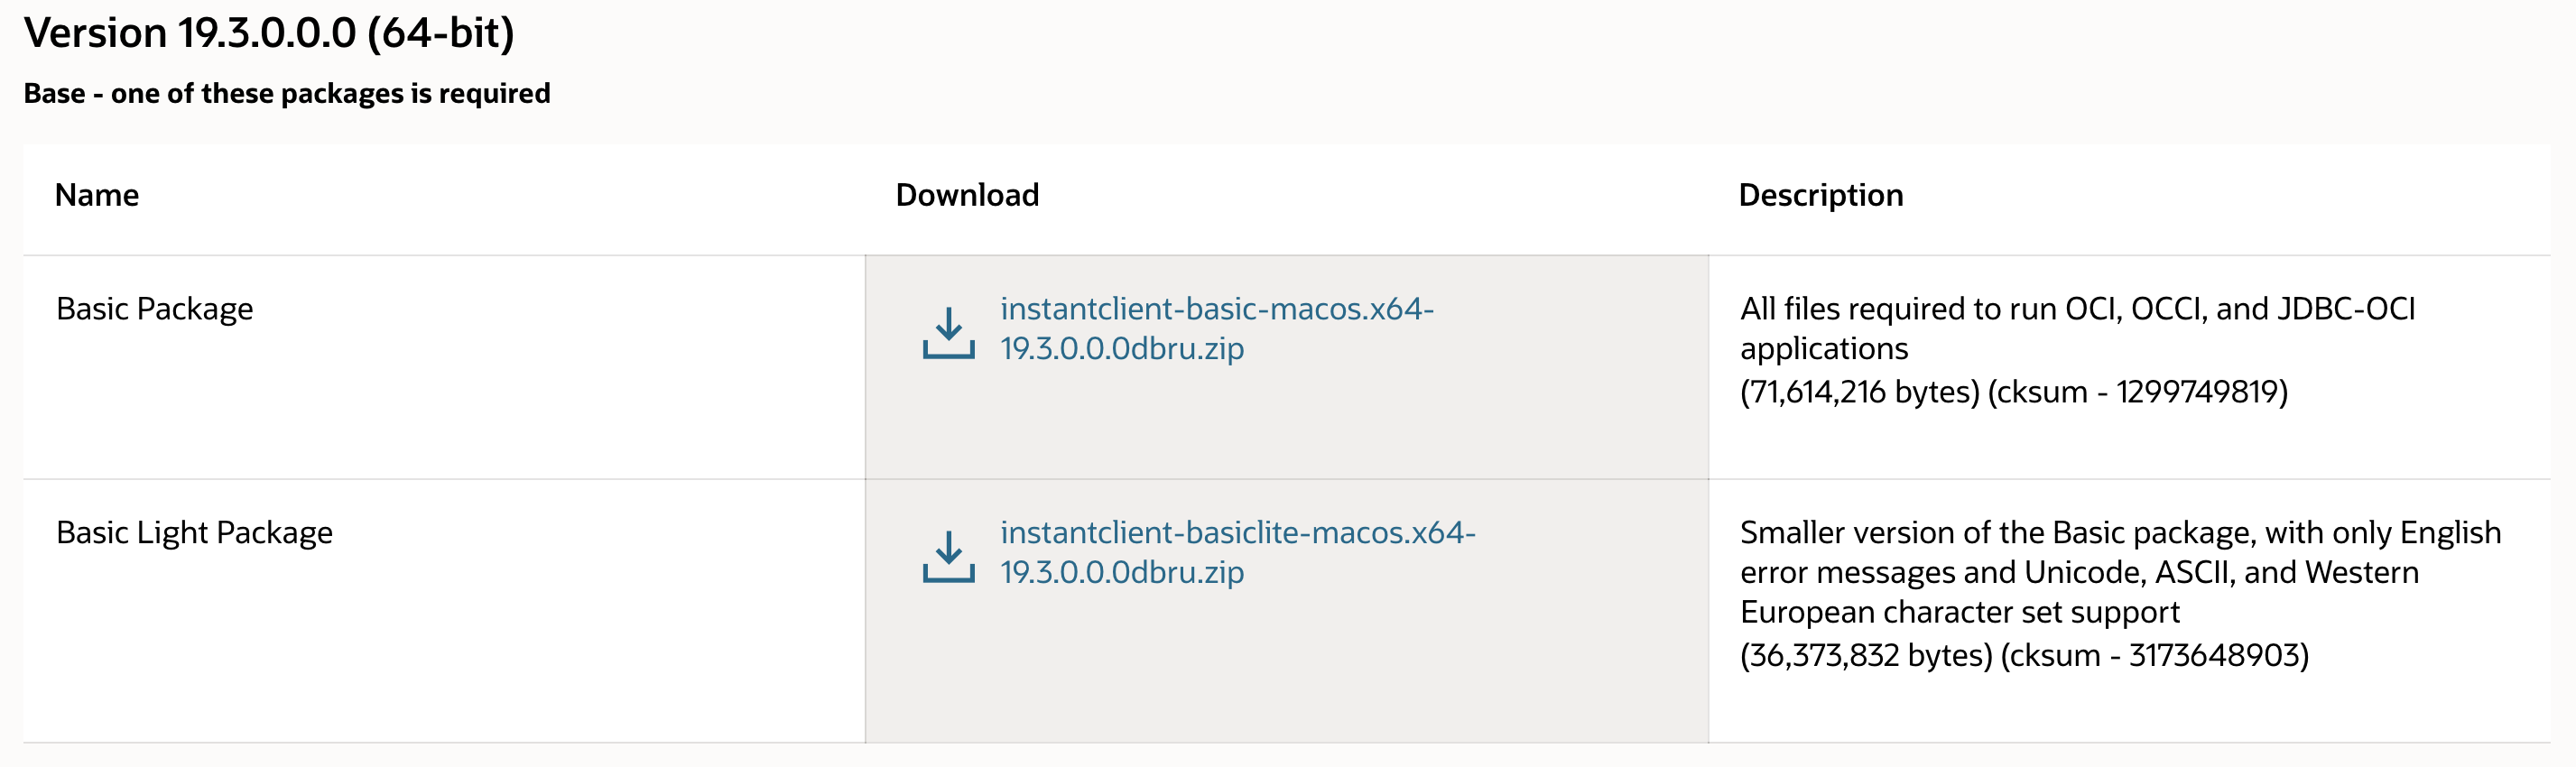
Task: Click the '71,614,216 bytes' size text
Action: point(1860,392)
